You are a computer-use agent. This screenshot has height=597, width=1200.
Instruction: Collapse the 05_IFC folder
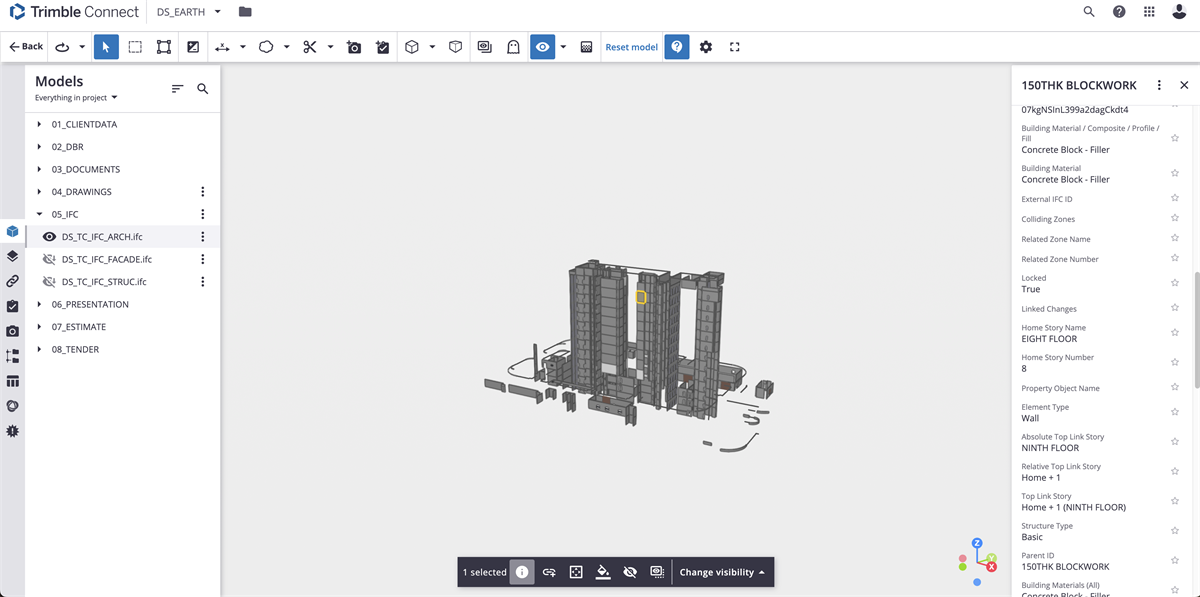[39, 214]
